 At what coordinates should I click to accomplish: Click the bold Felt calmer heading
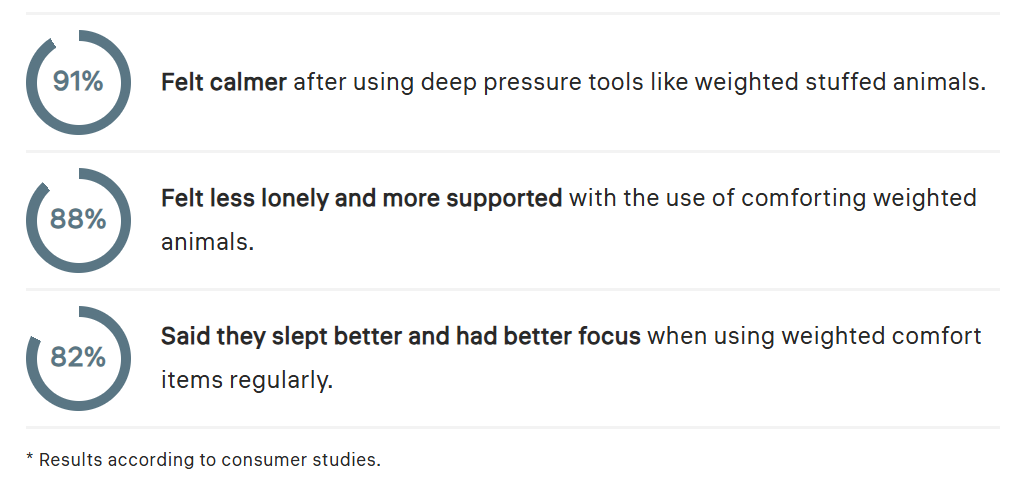tap(224, 83)
